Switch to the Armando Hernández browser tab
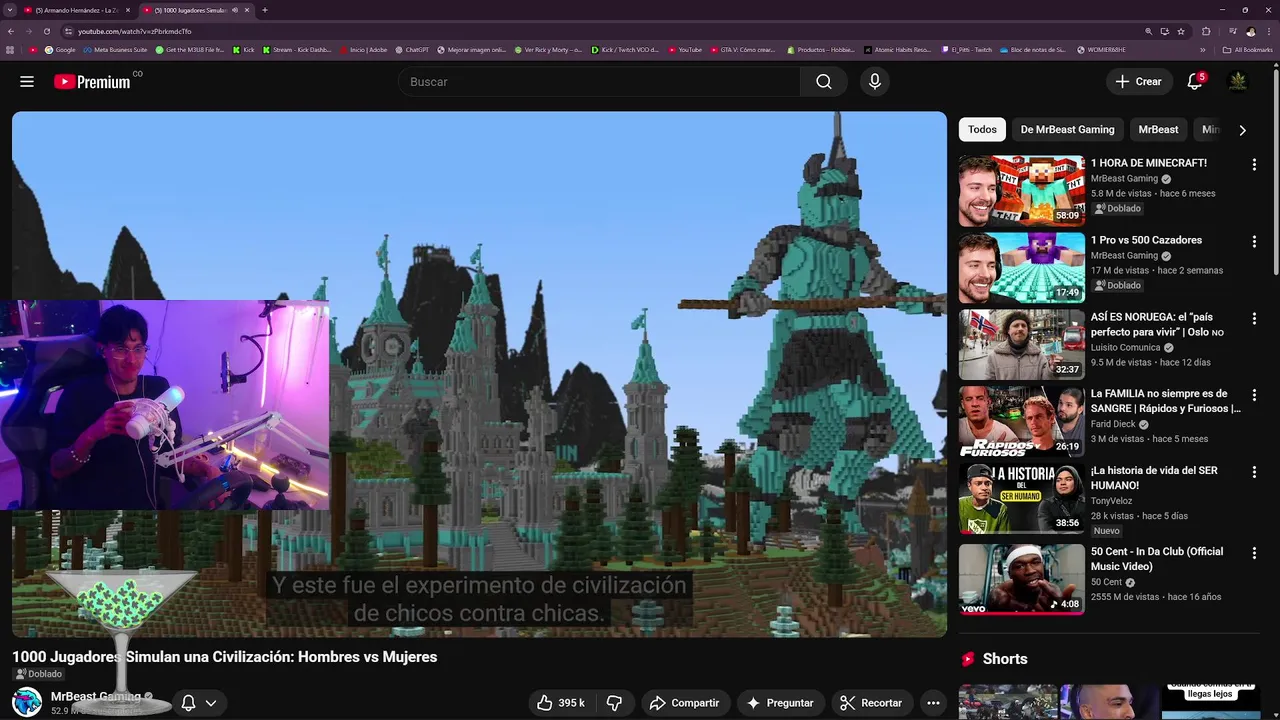The width and height of the screenshot is (1280, 720). pos(77,10)
